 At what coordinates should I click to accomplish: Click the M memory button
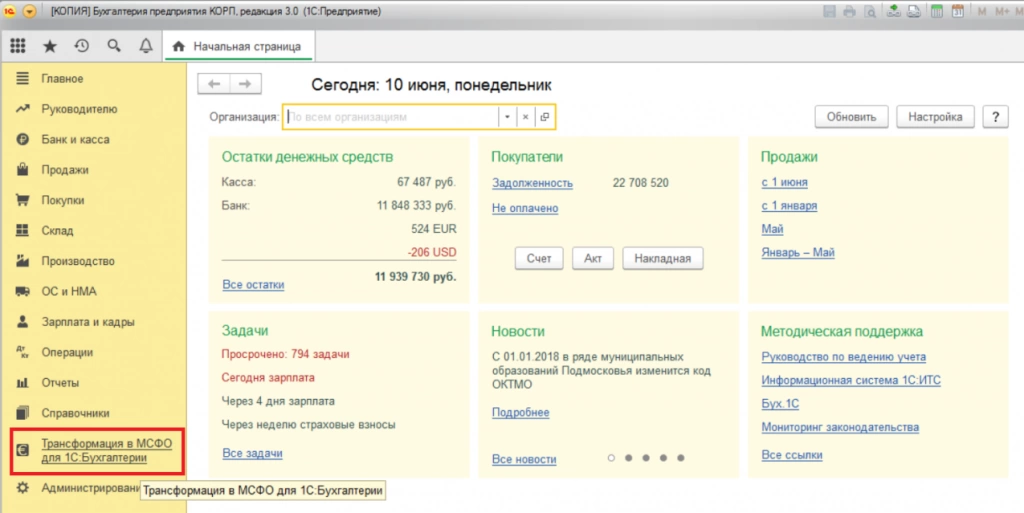tap(982, 11)
